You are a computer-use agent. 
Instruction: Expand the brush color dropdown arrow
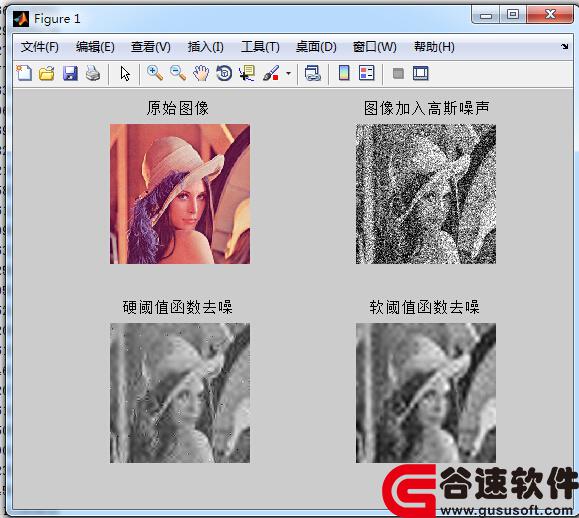tap(288, 73)
